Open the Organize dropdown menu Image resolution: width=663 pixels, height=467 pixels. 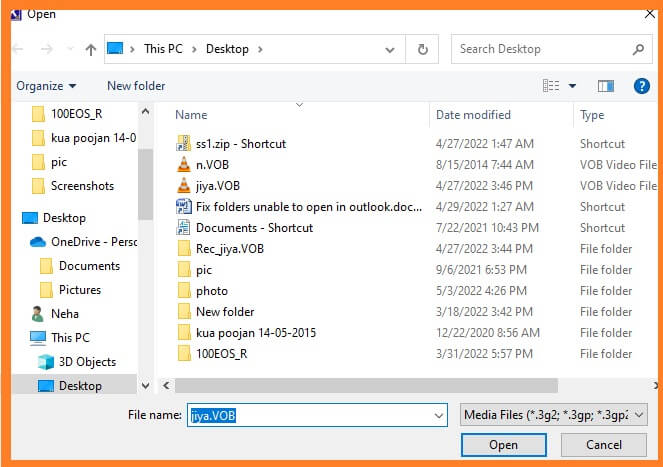[45, 86]
